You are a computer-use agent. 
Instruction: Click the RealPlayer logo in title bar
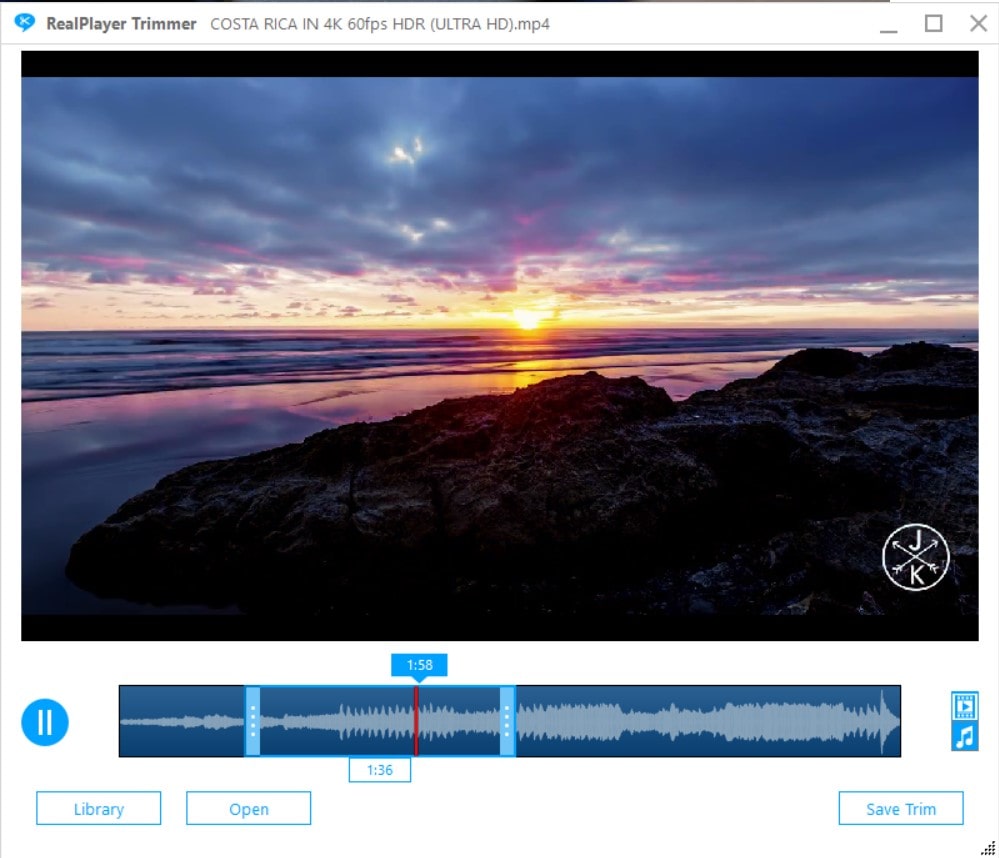25,23
